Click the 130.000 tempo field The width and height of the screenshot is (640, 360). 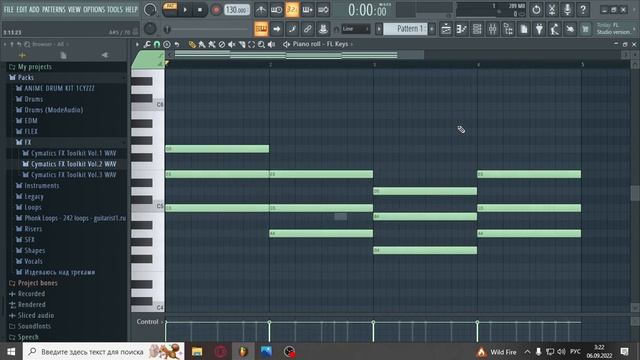(x=237, y=9)
